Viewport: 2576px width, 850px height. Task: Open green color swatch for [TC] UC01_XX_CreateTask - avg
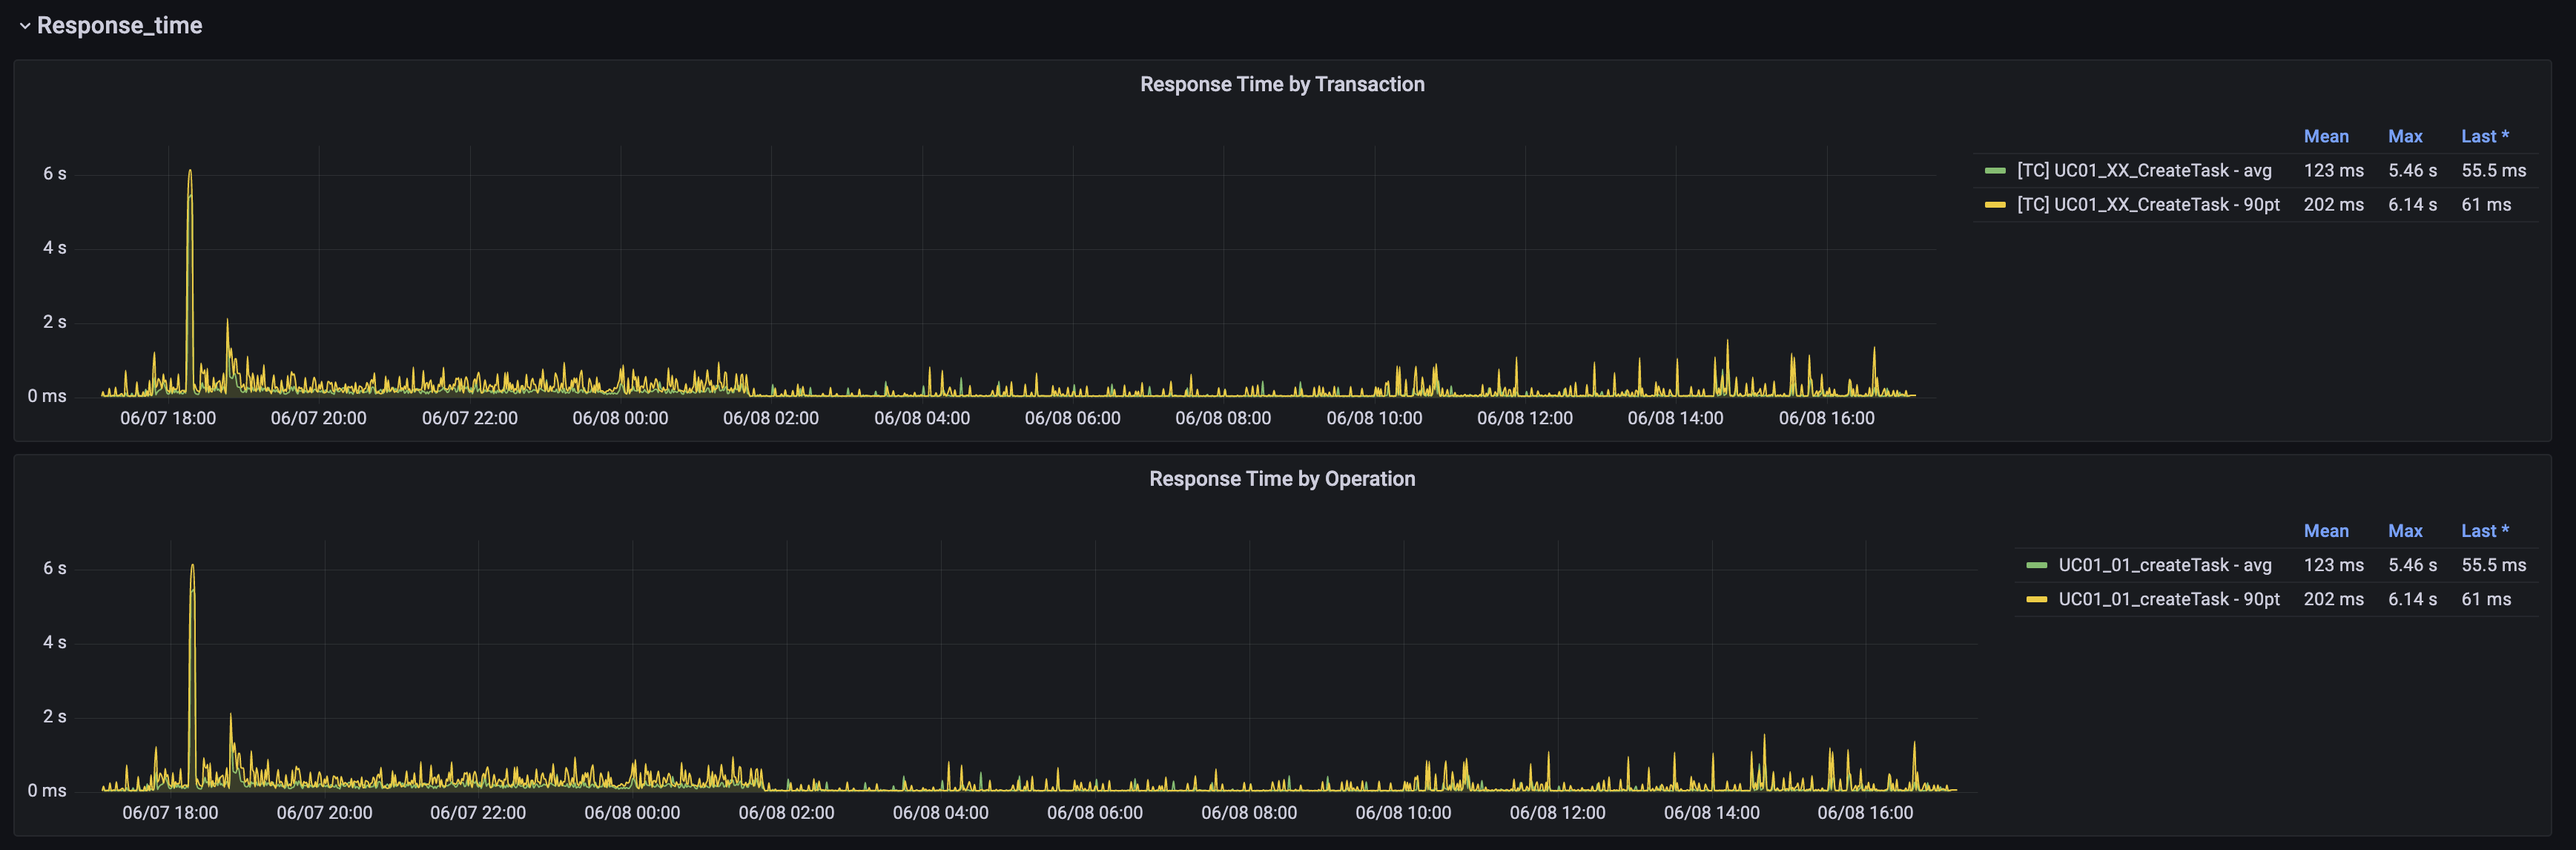[1995, 171]
